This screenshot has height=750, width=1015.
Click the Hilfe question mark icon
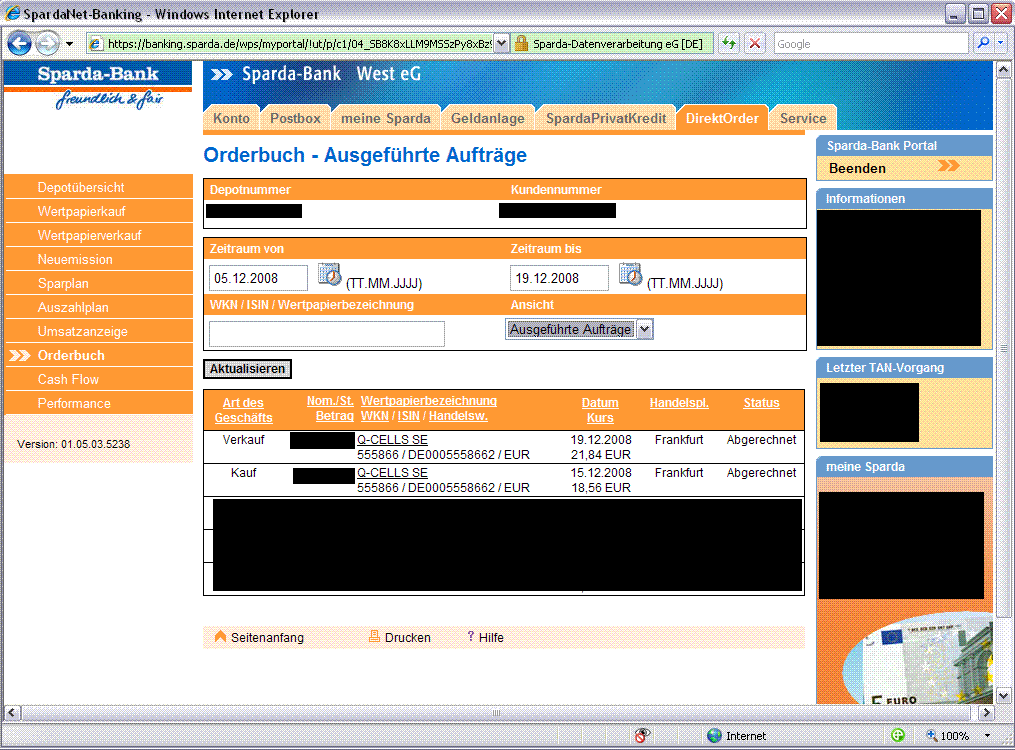point(471,636)
